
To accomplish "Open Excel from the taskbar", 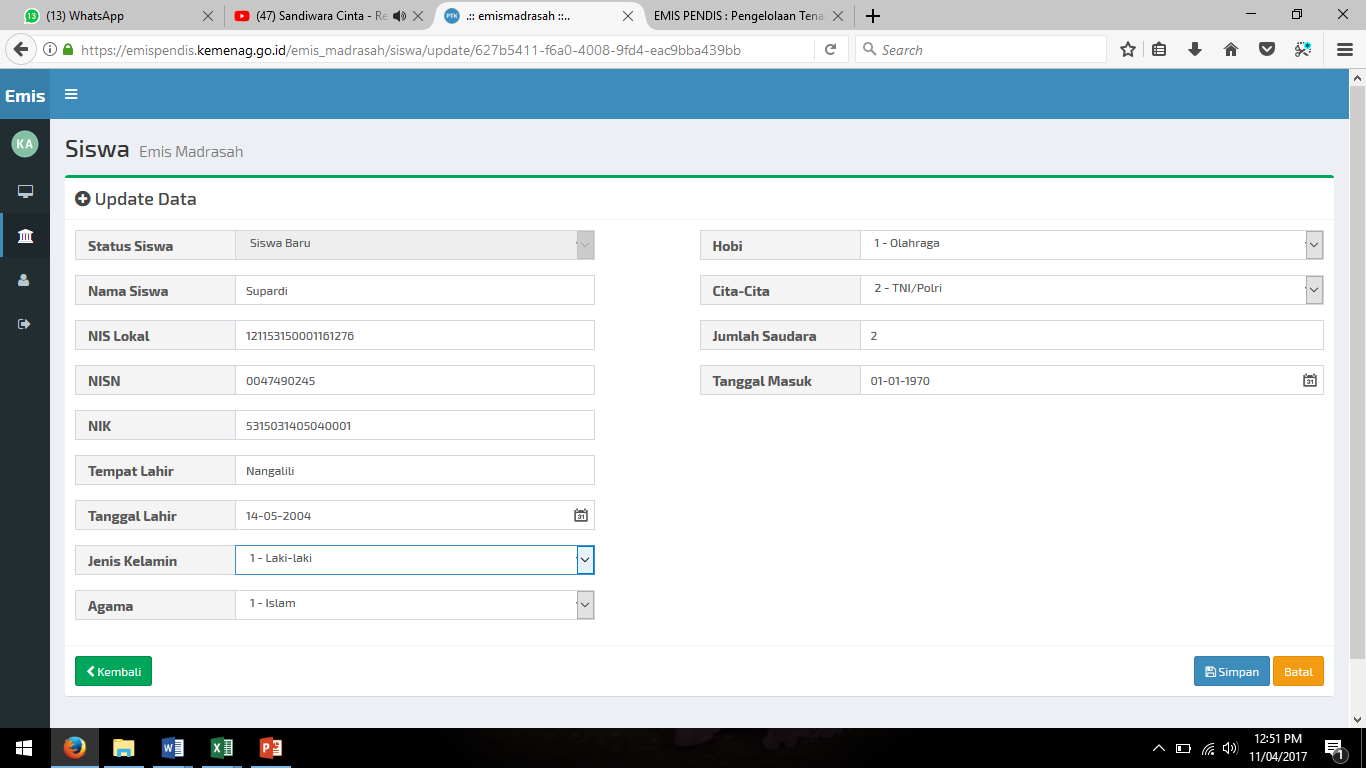I will pos(222,748).
